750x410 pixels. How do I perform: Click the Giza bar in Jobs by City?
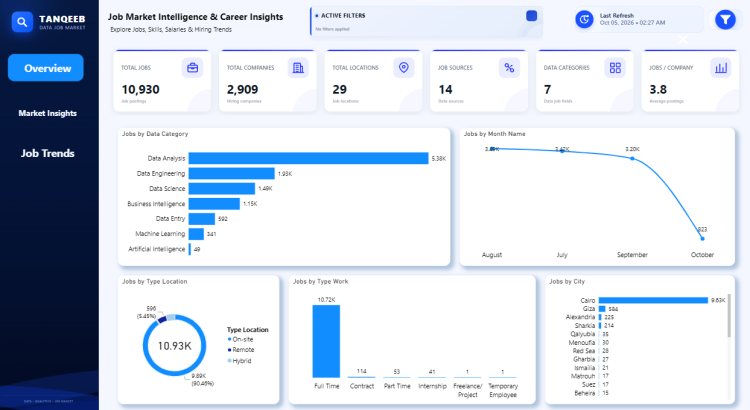pos(602,309)
